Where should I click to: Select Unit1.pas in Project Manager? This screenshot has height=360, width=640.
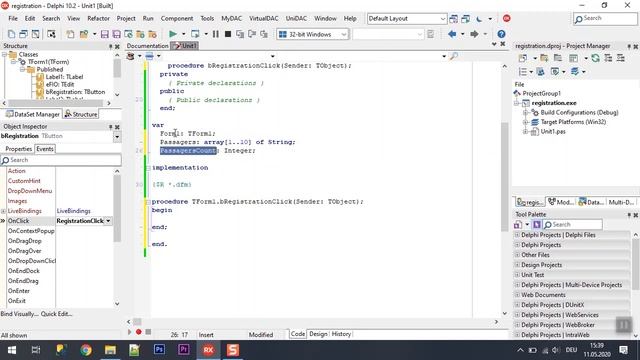553,132
